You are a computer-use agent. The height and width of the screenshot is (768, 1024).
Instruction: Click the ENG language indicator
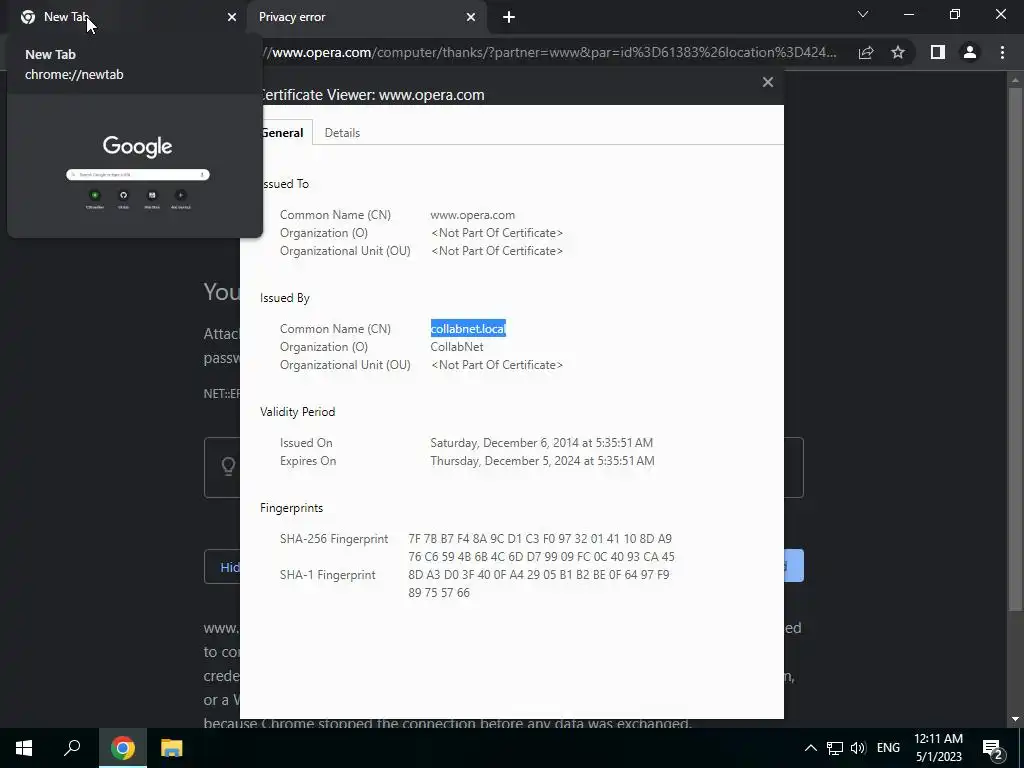click(888, 748)
